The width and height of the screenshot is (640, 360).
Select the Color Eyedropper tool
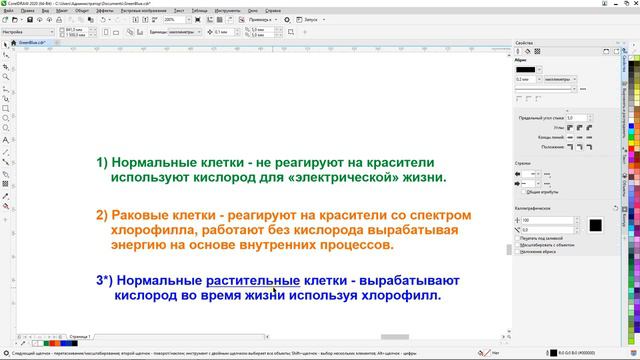5,196
